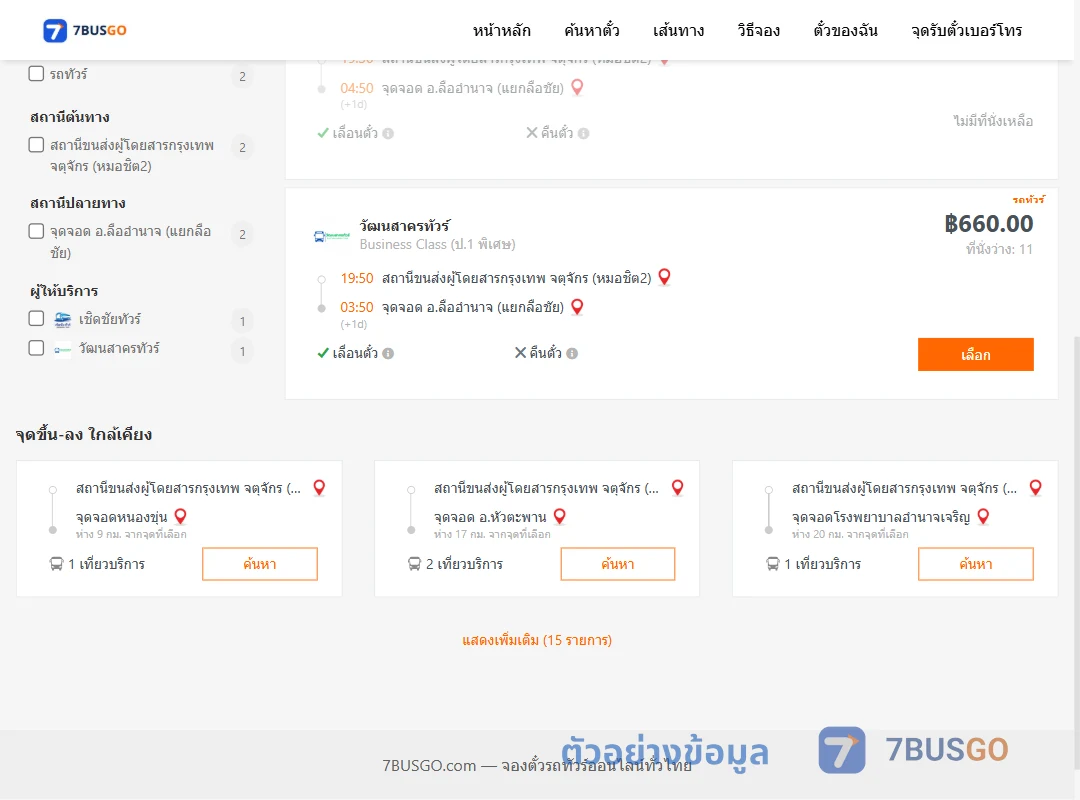Click info icon next to คืนตั๋ว on sold-out card
The image size is (1080, 800).
(583, 134)
